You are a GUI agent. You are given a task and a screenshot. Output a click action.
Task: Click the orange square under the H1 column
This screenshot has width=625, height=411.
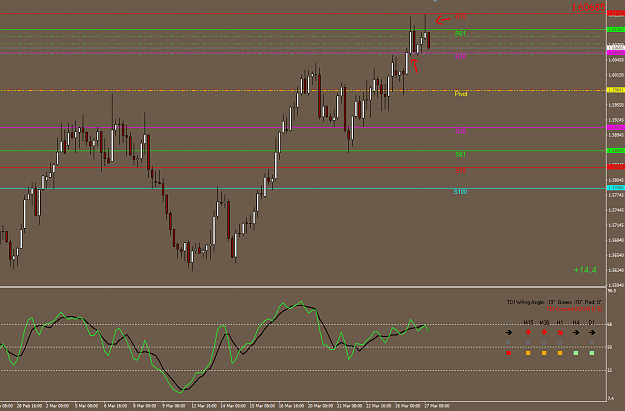coord(560,353)
